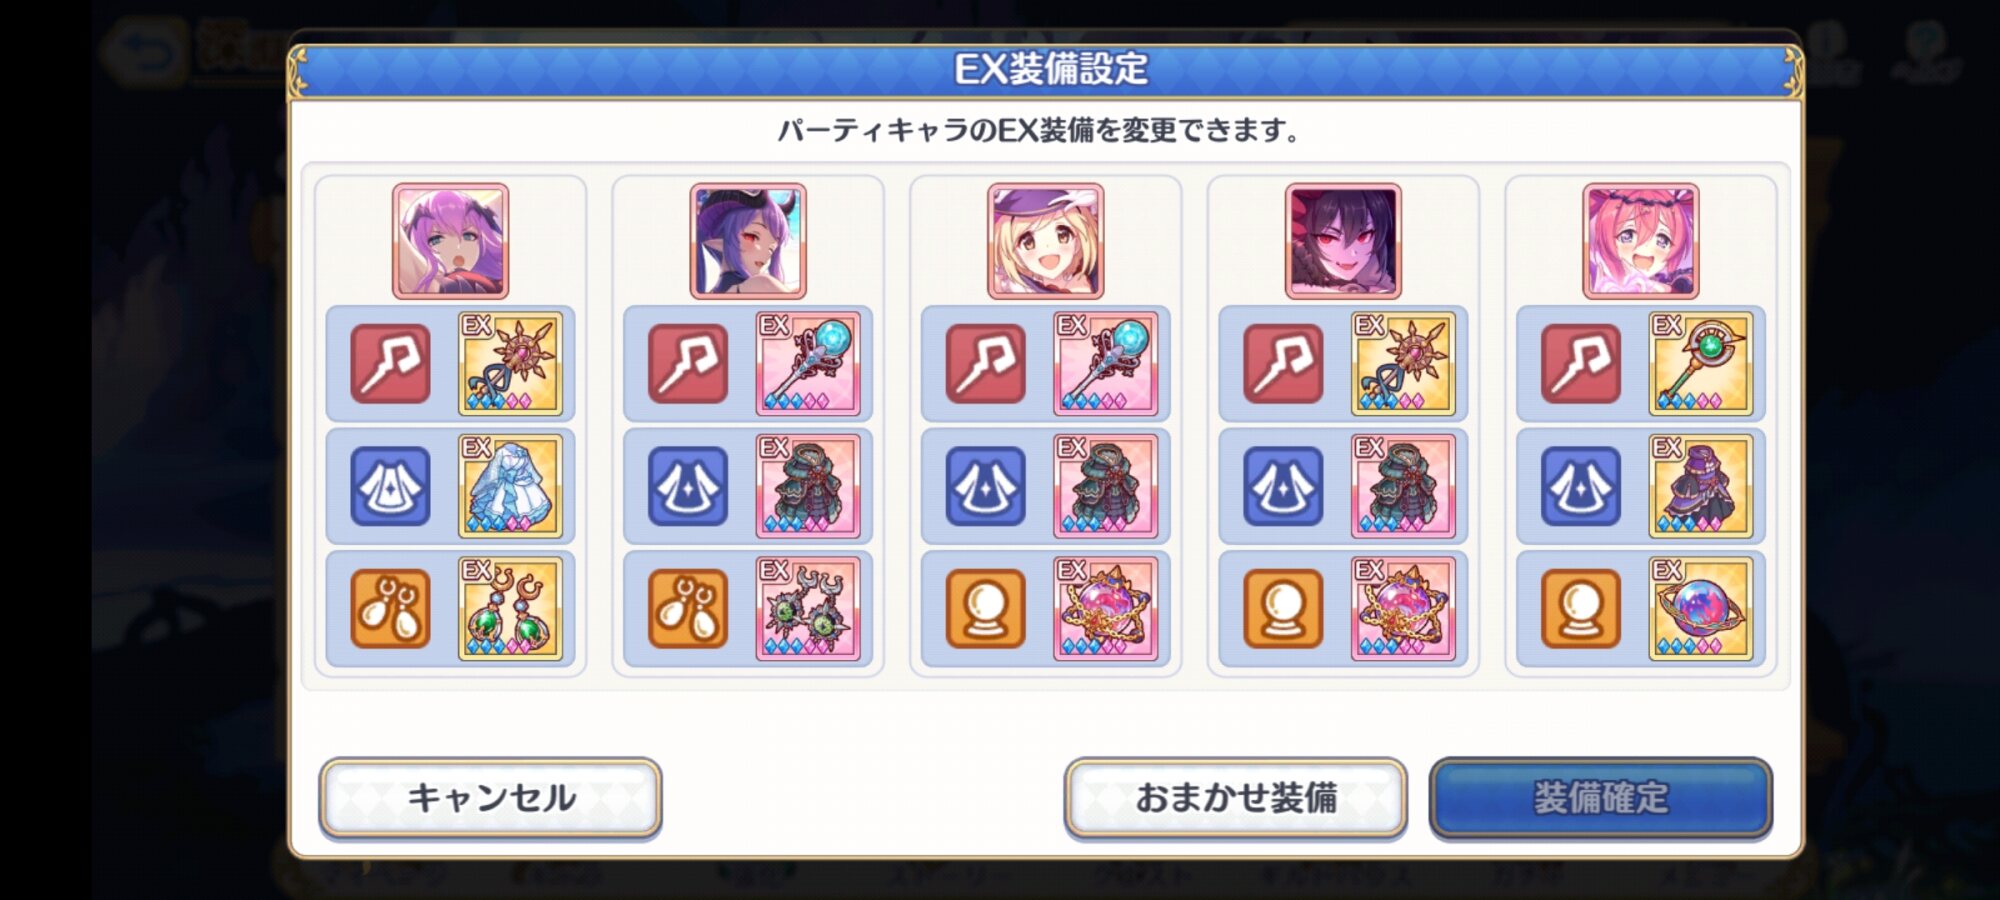This screenshot has height=900, width=2000.
Task: Tap the 装備確定 confirm button
Action: [x=1600, y=797]
